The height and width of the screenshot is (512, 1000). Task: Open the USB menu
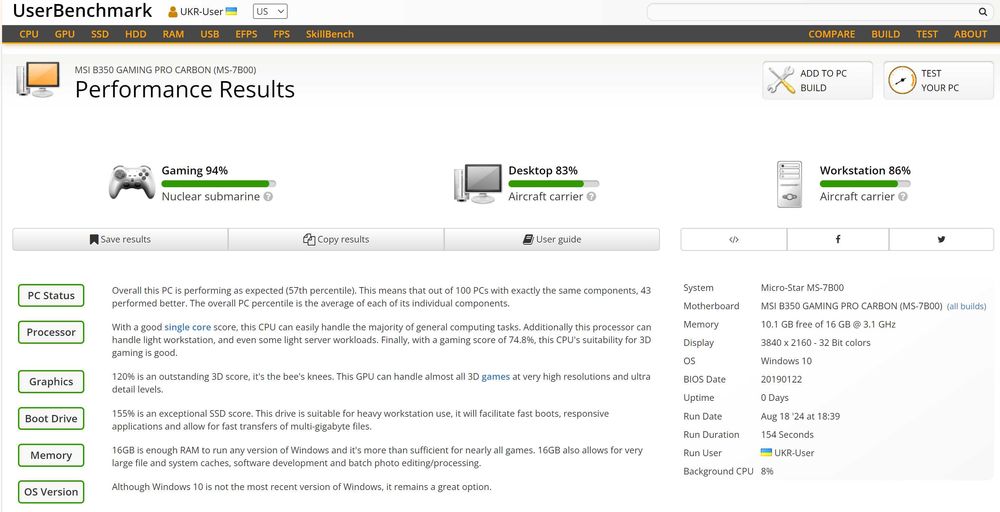click(x=209, y=34)
